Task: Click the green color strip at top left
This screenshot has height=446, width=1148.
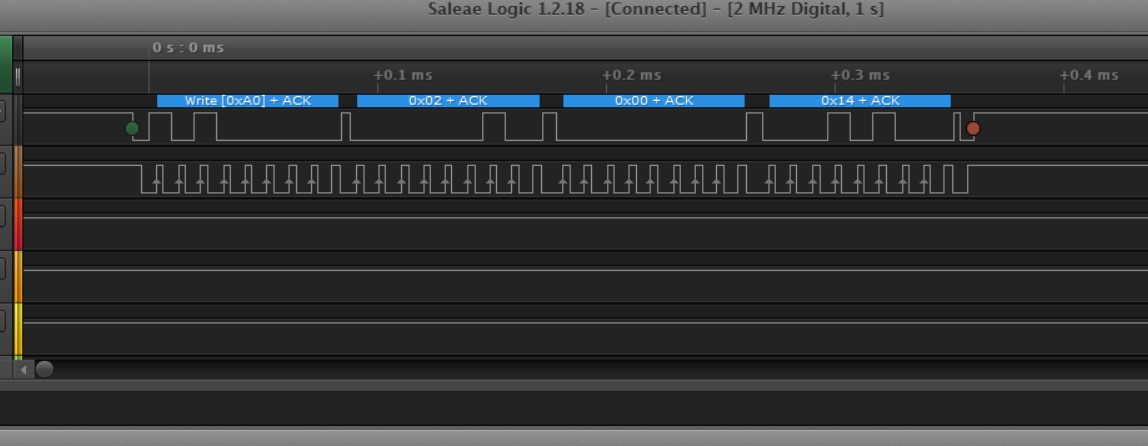Action: click(6, 64)
